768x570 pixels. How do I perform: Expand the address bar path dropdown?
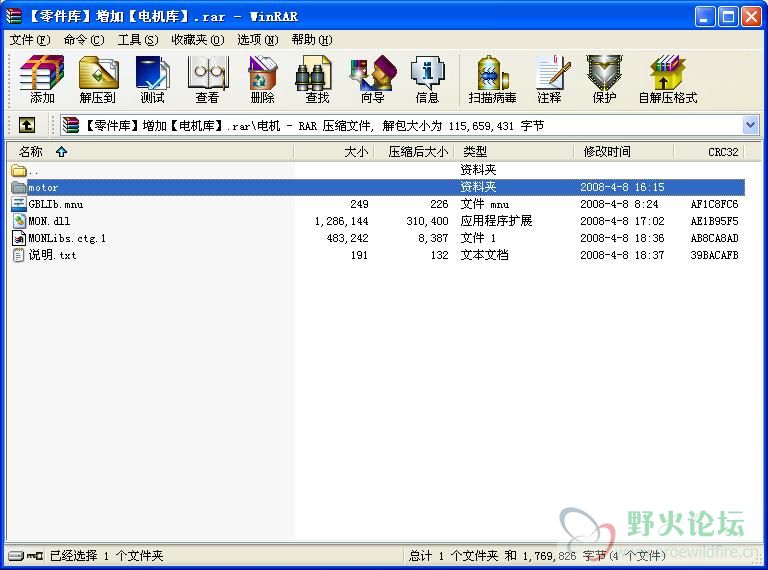[x=750, y=125]
